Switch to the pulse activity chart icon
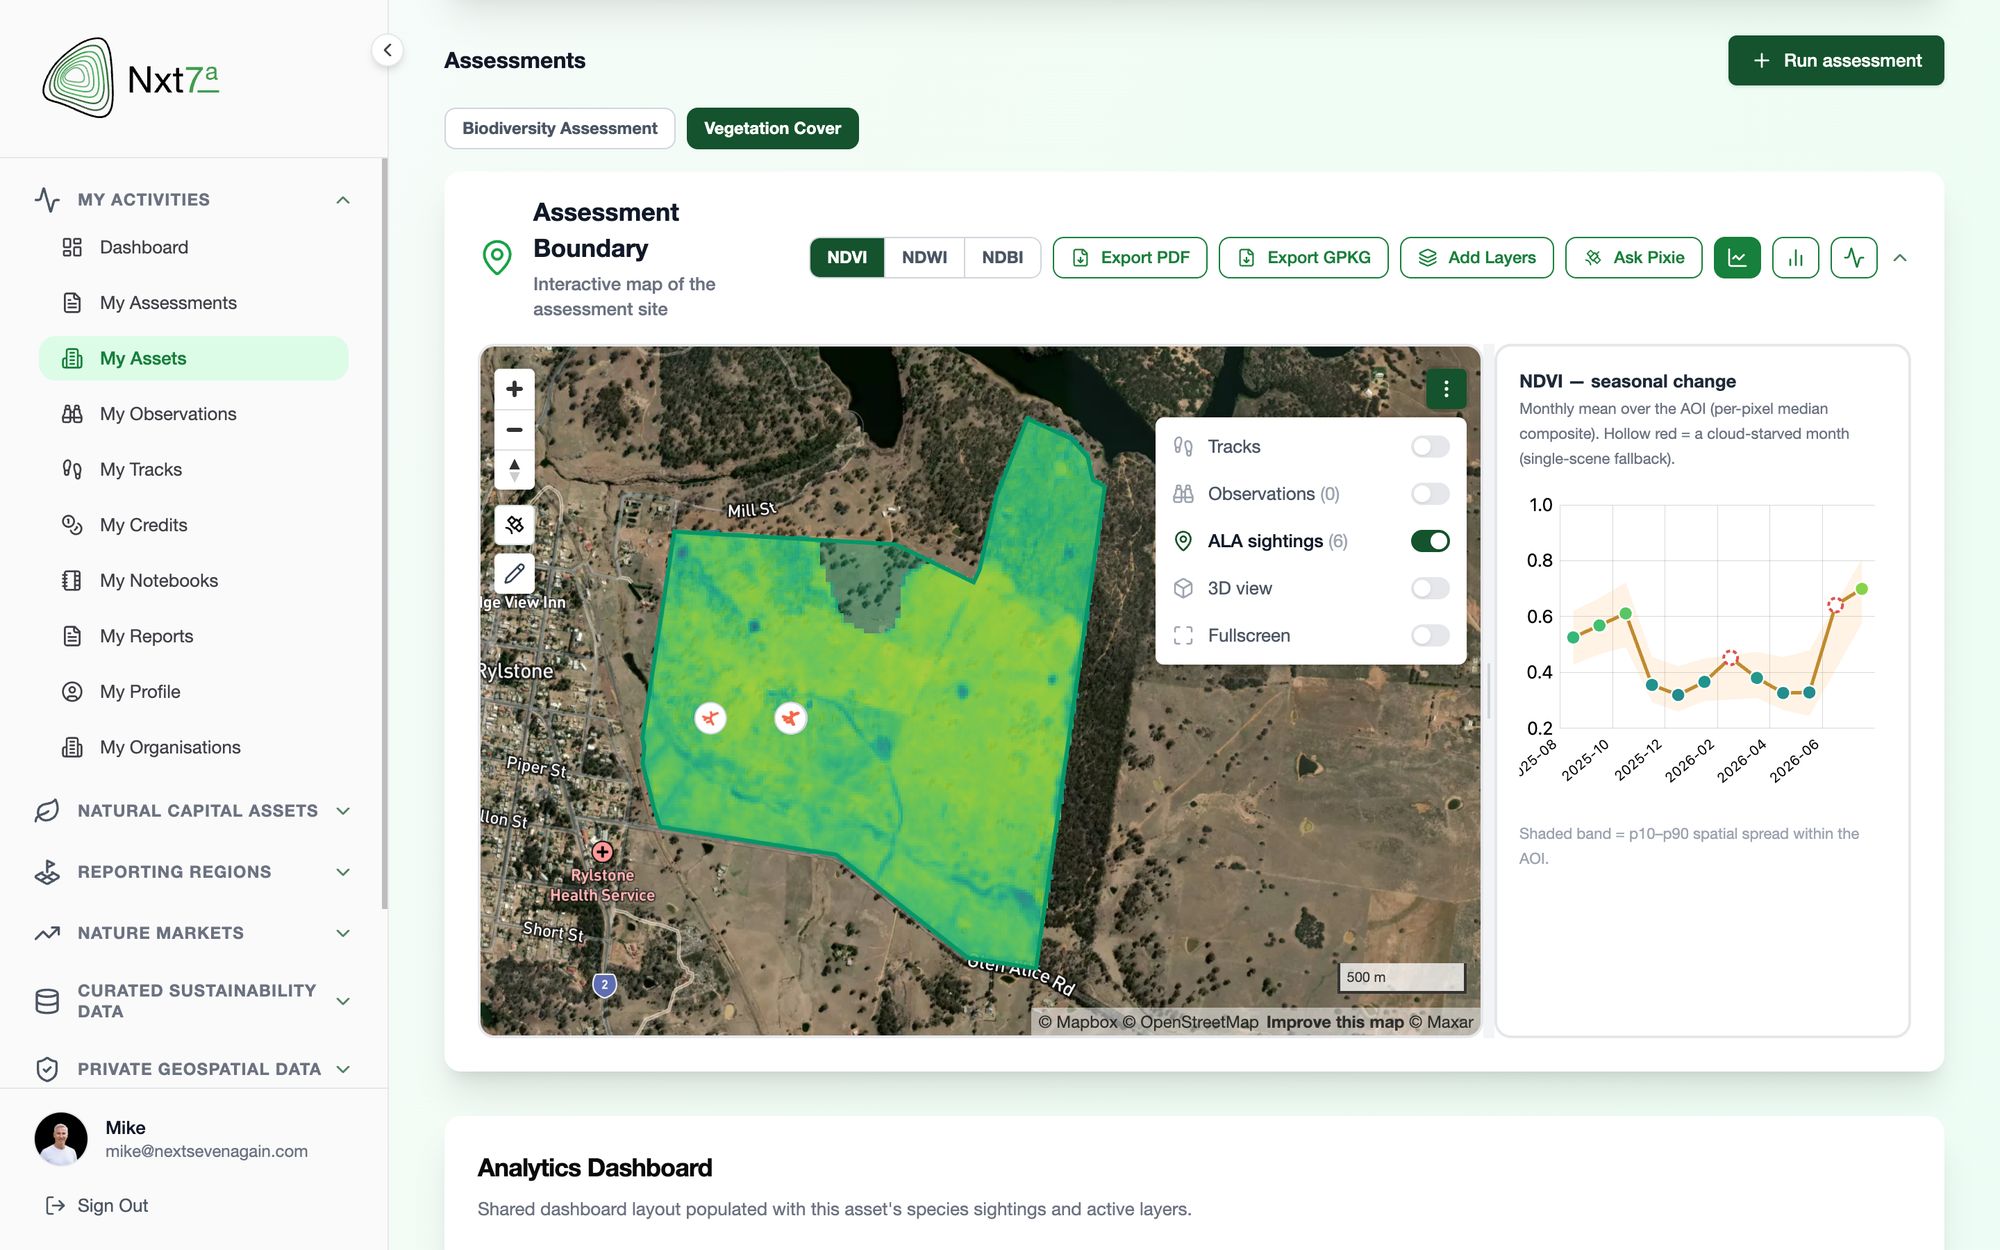2000x1250 pixels. (x=1854, y=258)
